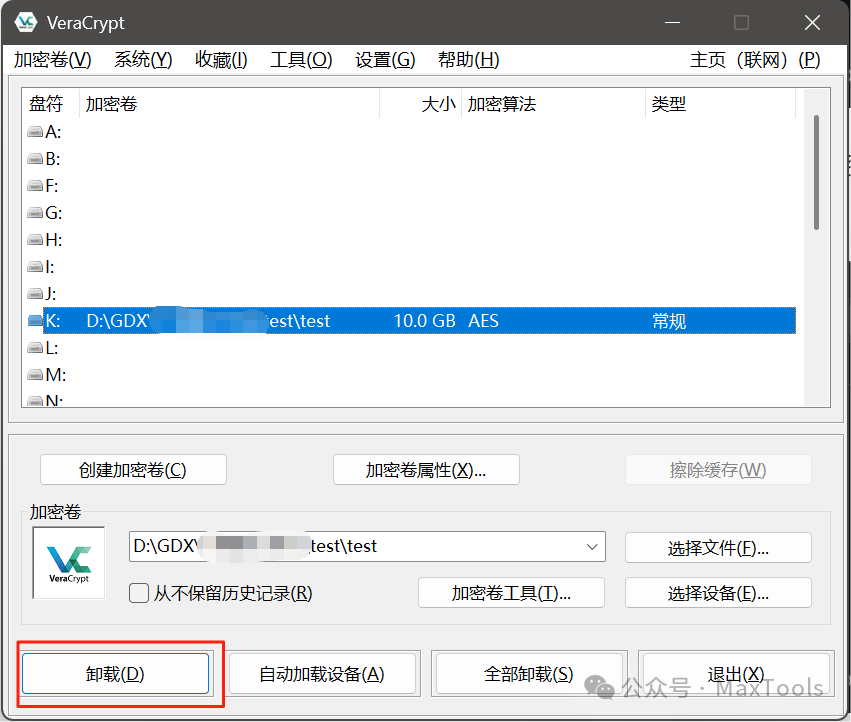Click the mounted K: drive icon
The height and width of the screenshot is (722, 851).
point(35,321)
